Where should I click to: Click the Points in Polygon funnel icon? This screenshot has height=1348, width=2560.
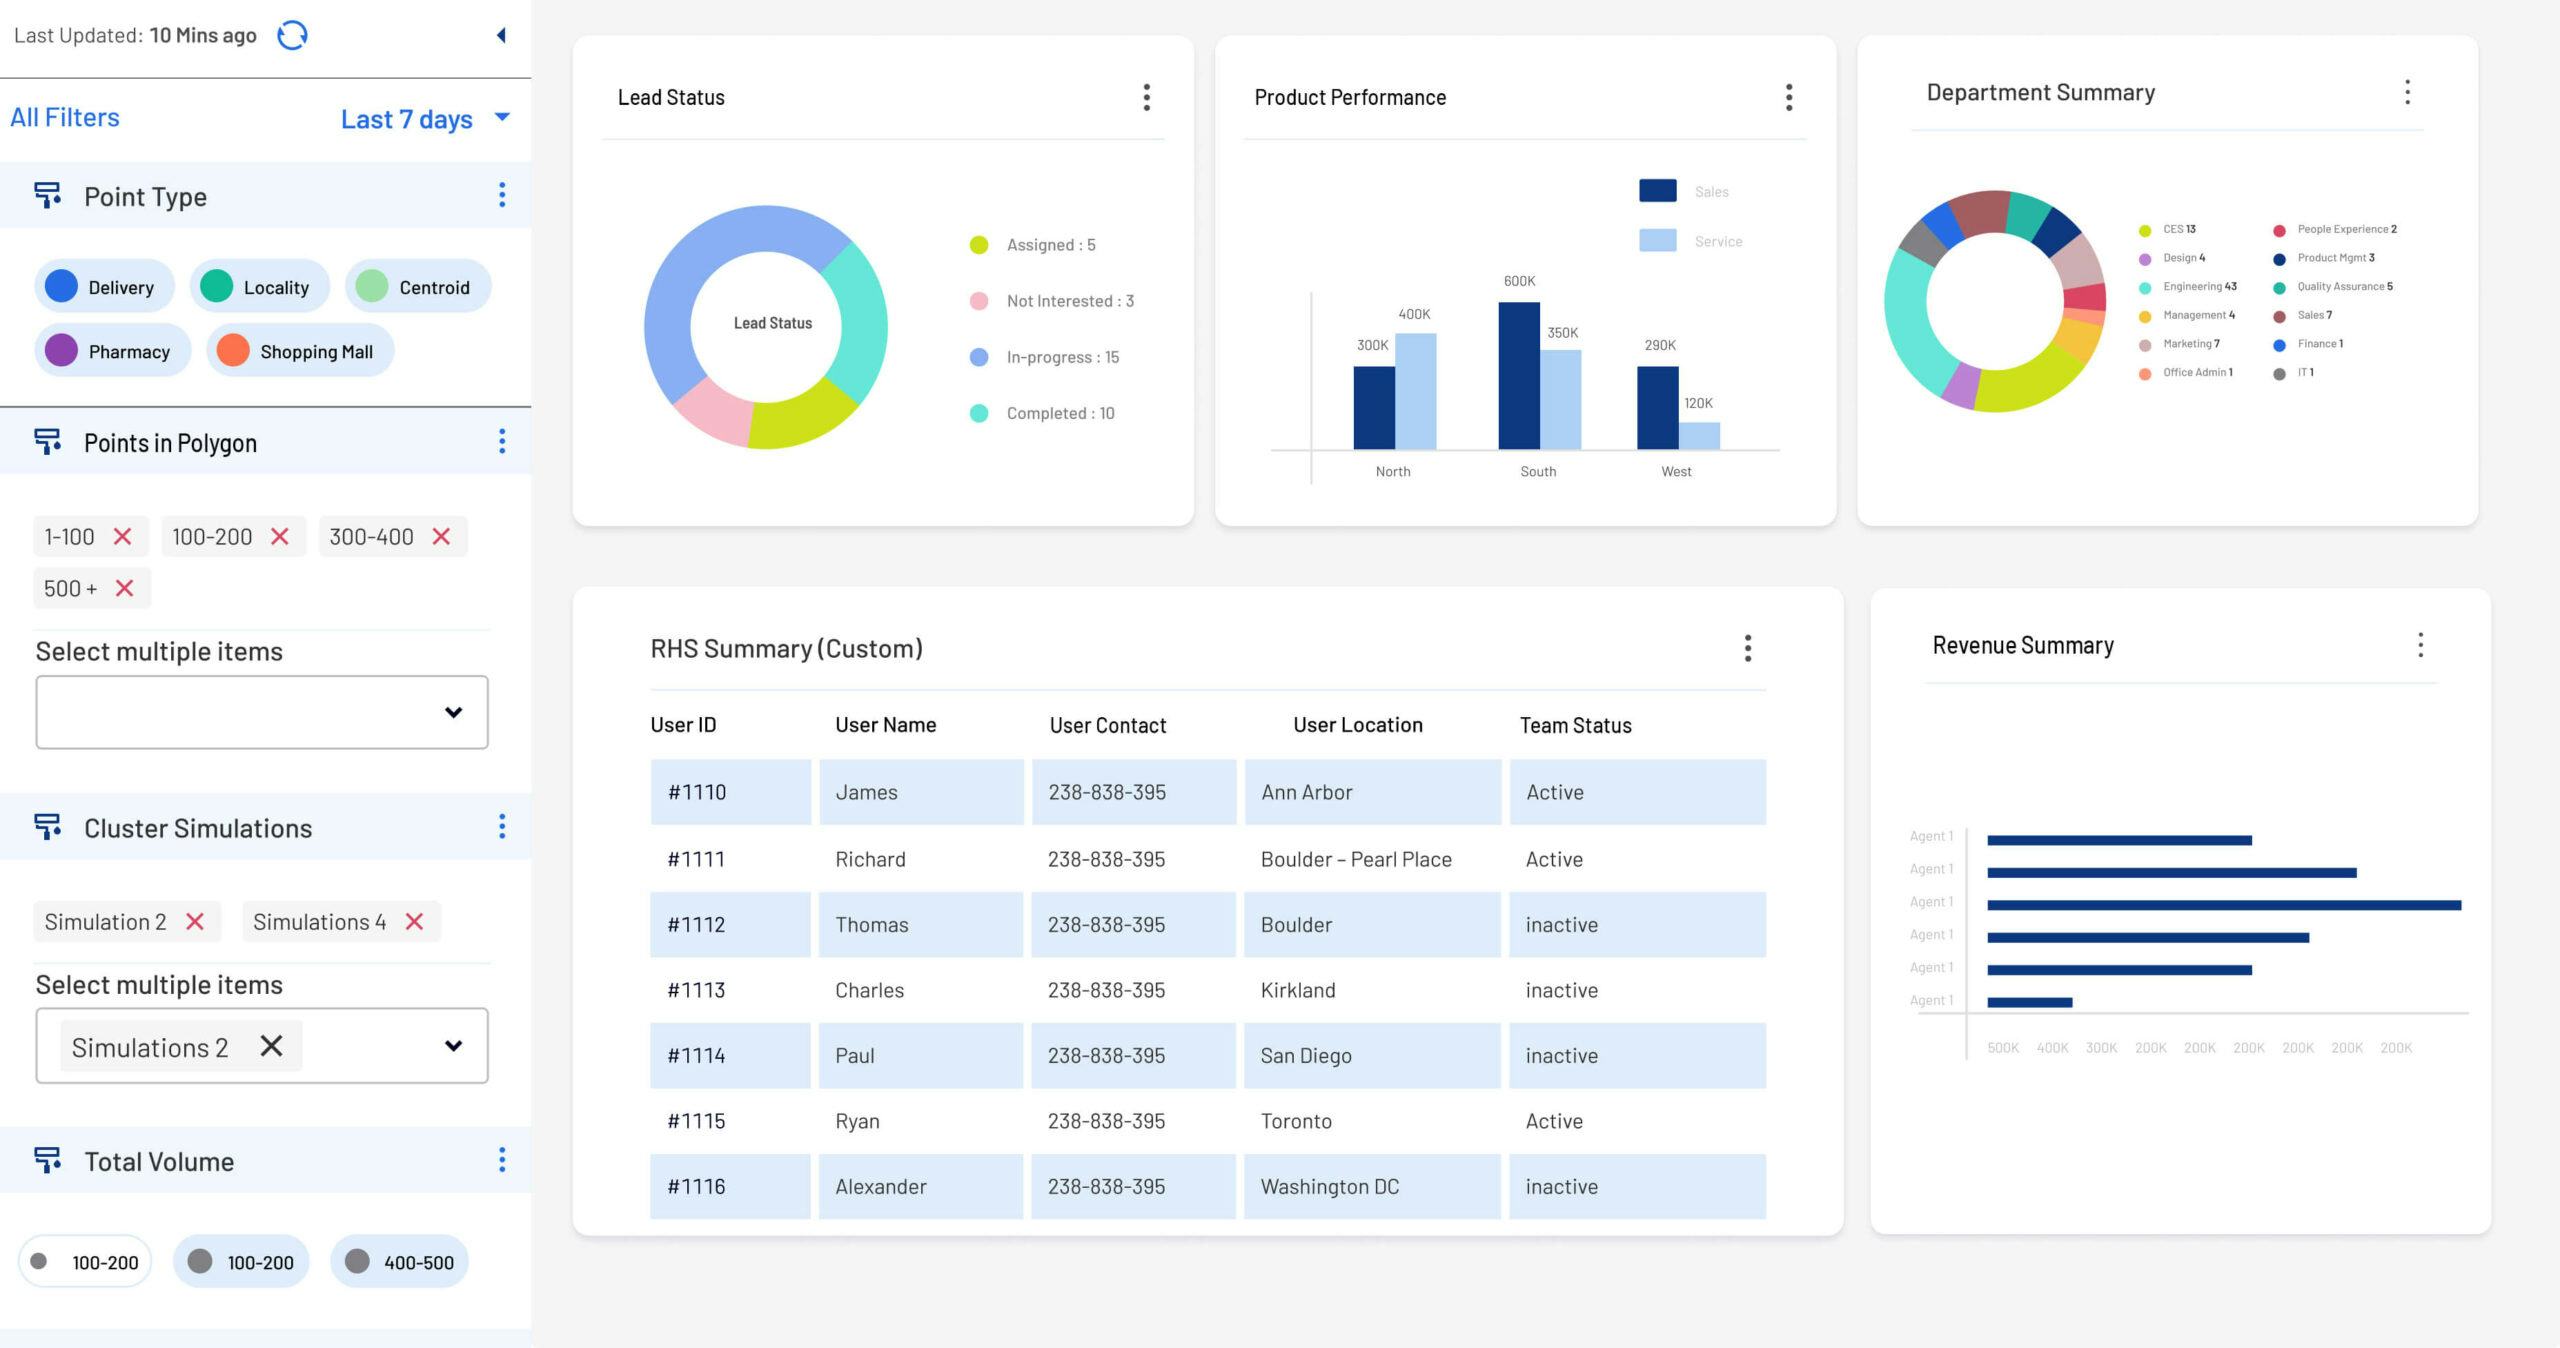(x=48, y=442)
